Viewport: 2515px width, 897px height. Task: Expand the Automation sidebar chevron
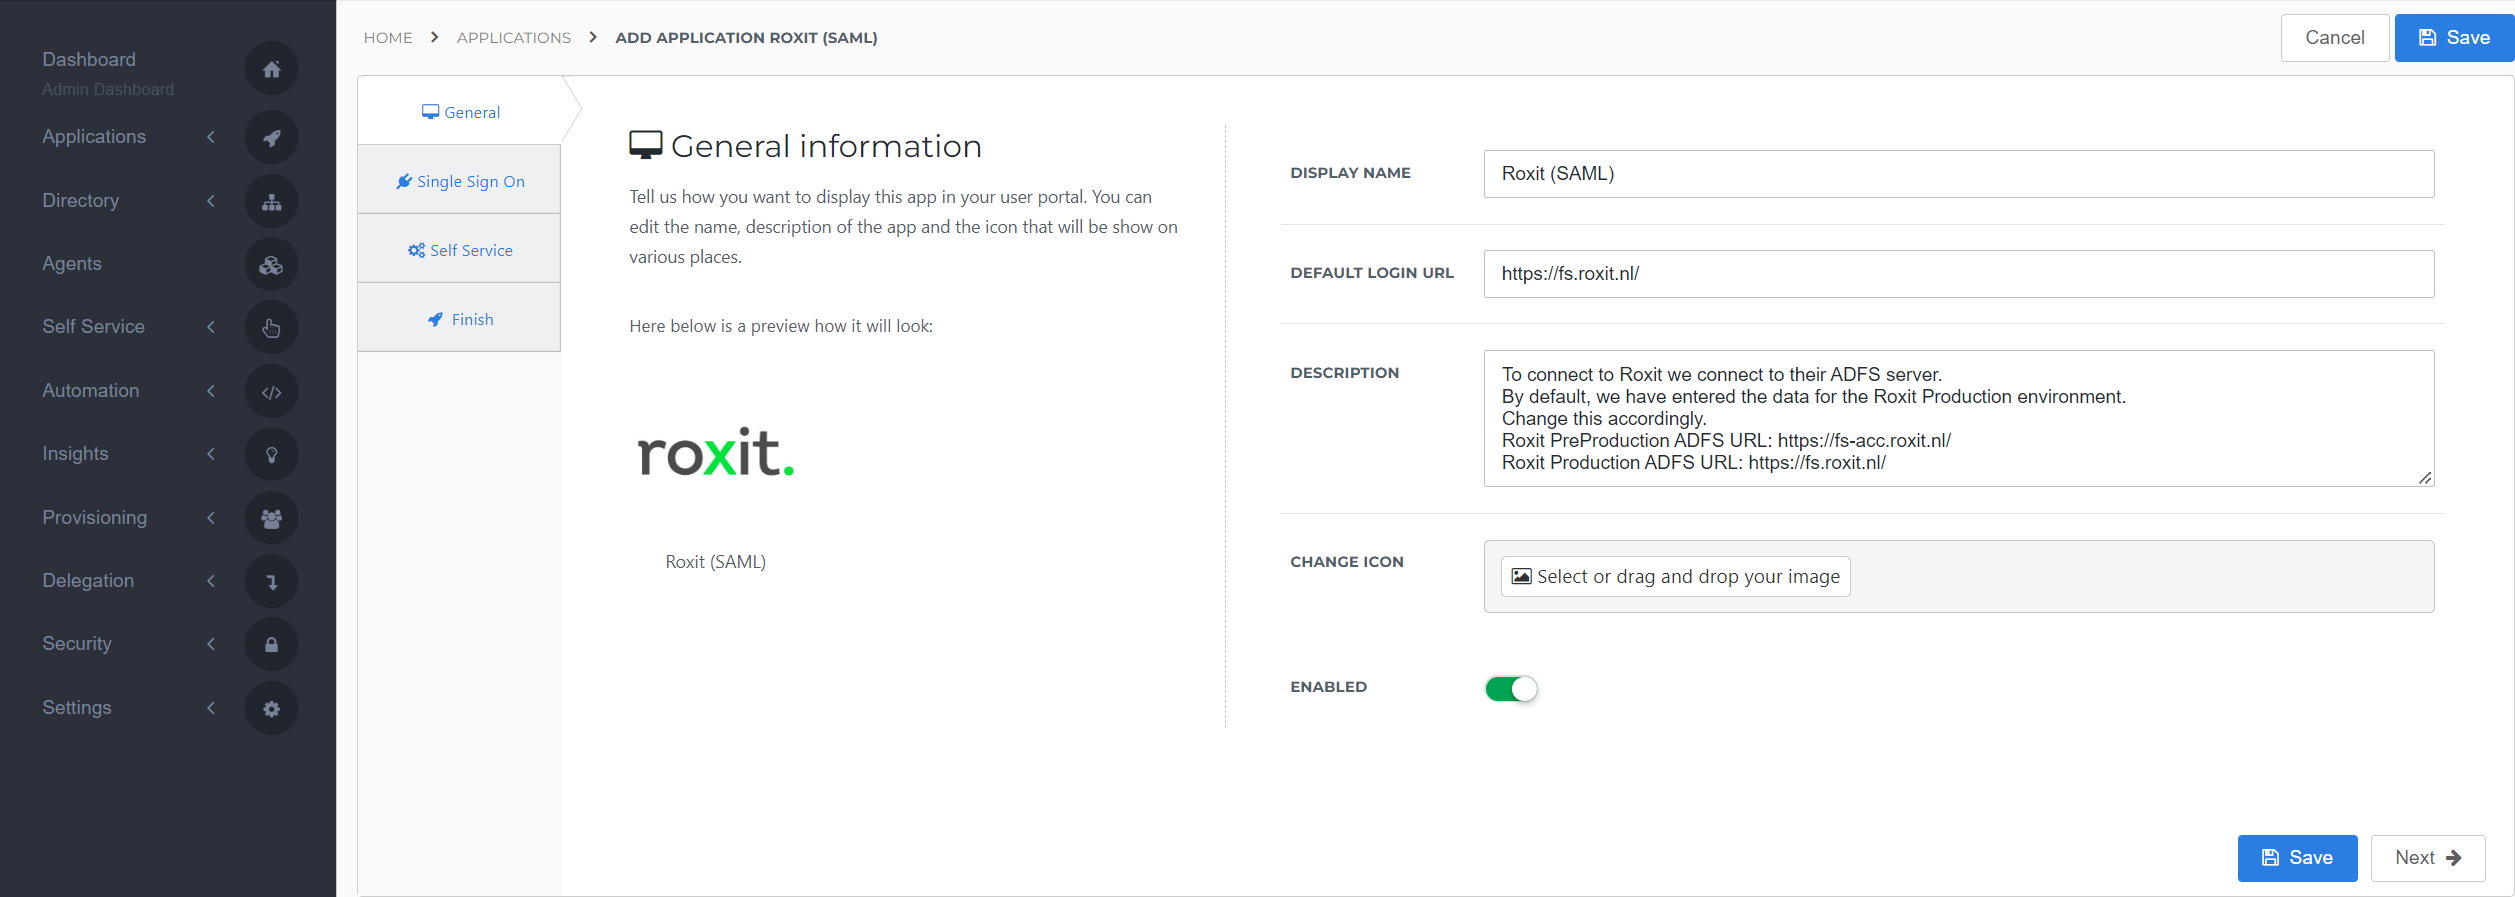point(211,391)
